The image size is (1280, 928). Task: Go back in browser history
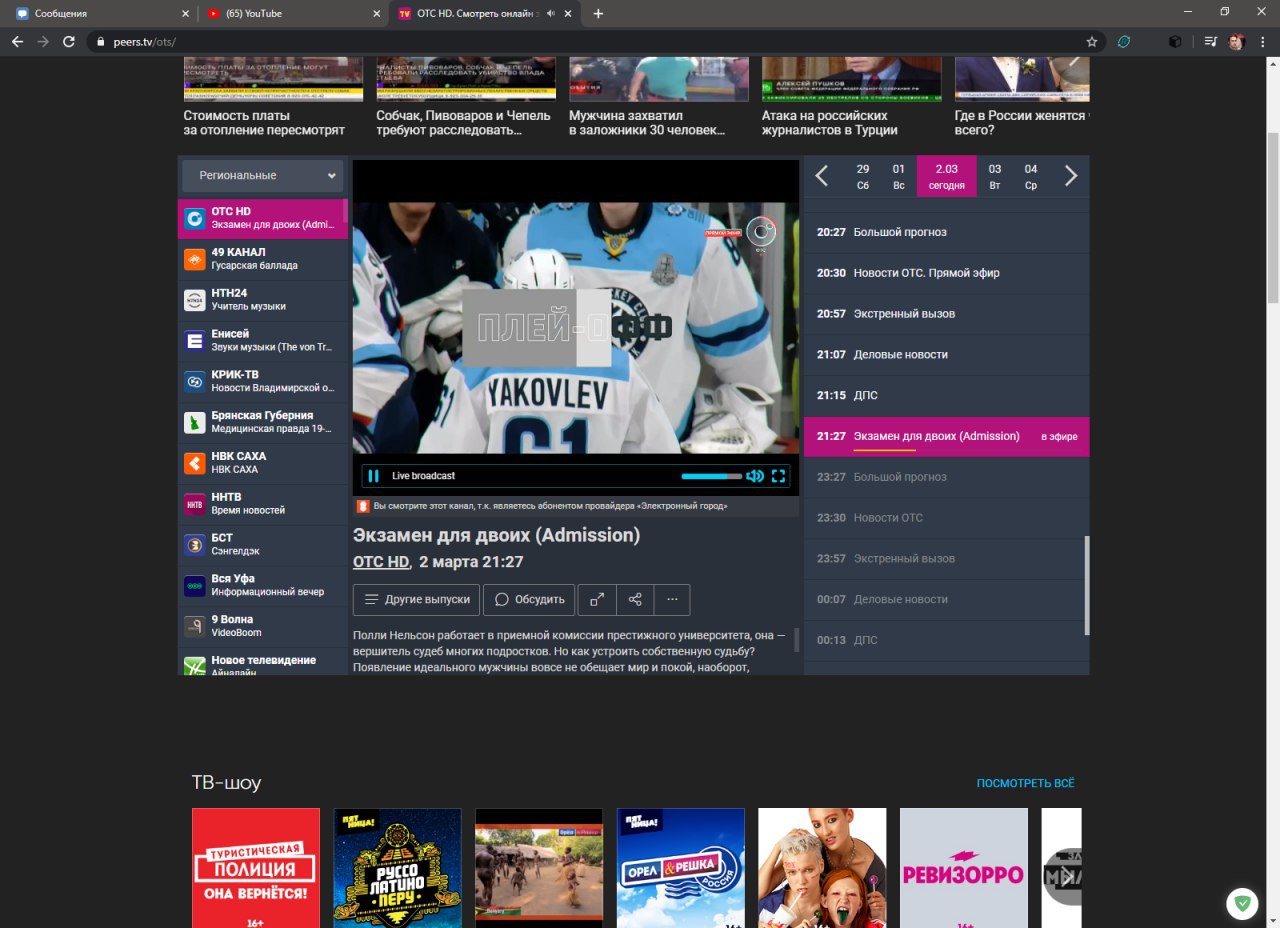pyautogui.click(x=17, y=42)
